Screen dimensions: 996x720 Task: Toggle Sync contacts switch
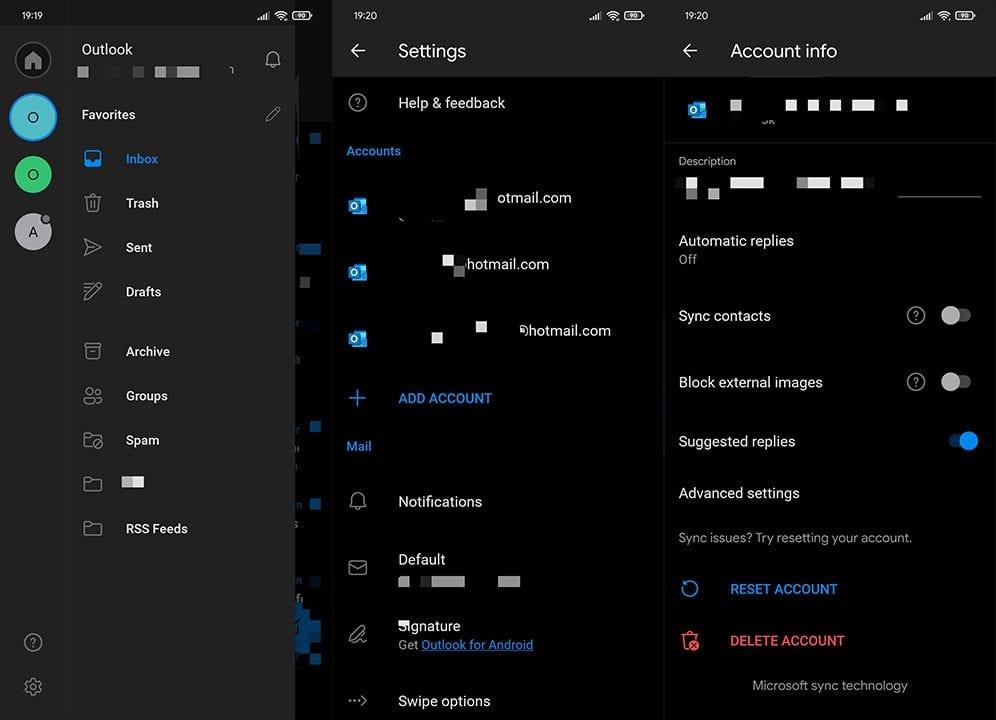click(956, 315)
